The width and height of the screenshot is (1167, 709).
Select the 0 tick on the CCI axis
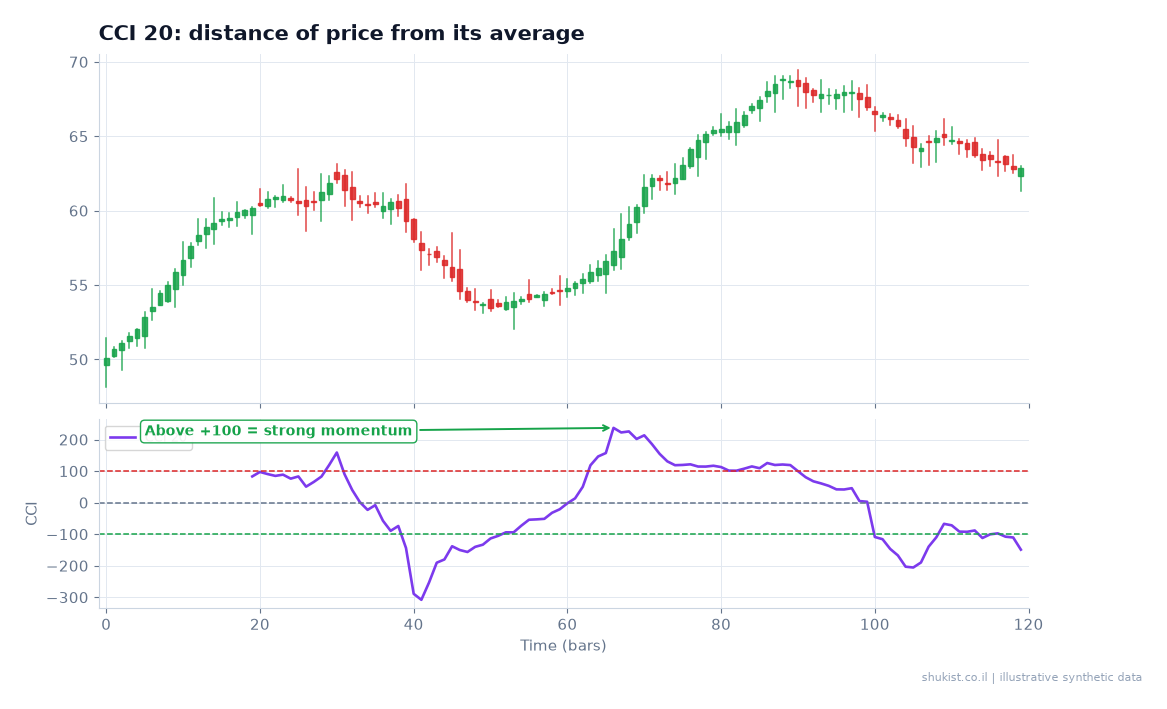tap(84, 504)
